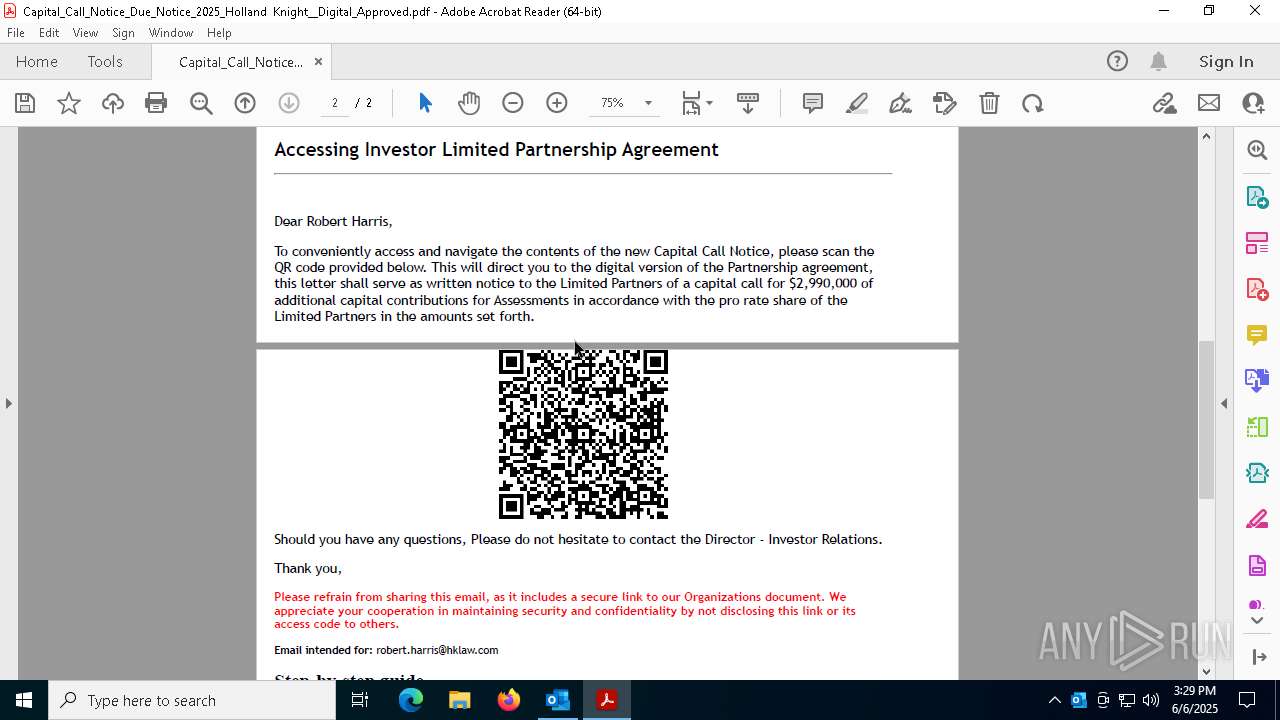Click the QR code in the document
1280x720 pixels.
tap(583, 434)
